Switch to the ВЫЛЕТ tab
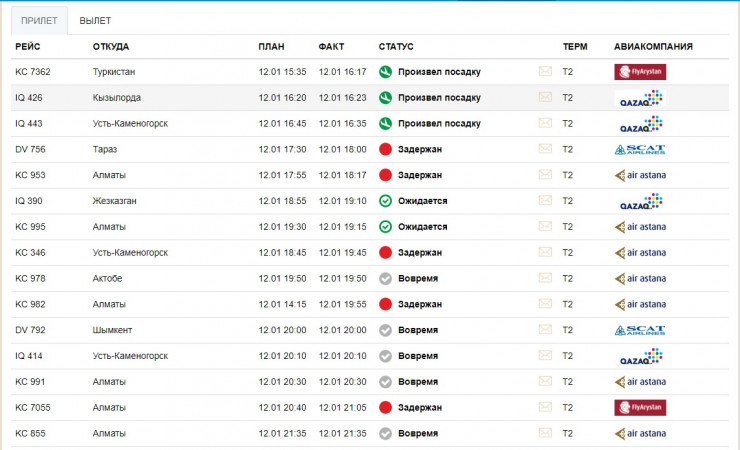The height and width of the screenshot is (450, 740). [x=95, y=20]
